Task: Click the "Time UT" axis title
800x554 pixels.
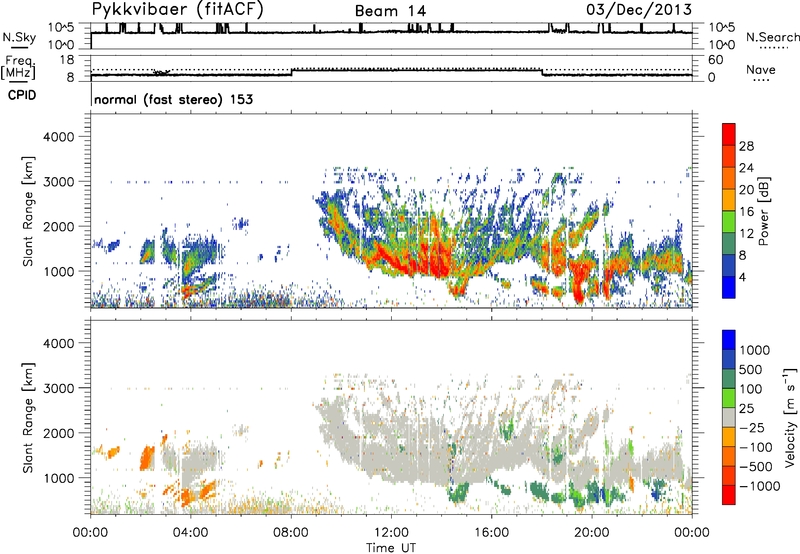Action: tap(391, 548)
